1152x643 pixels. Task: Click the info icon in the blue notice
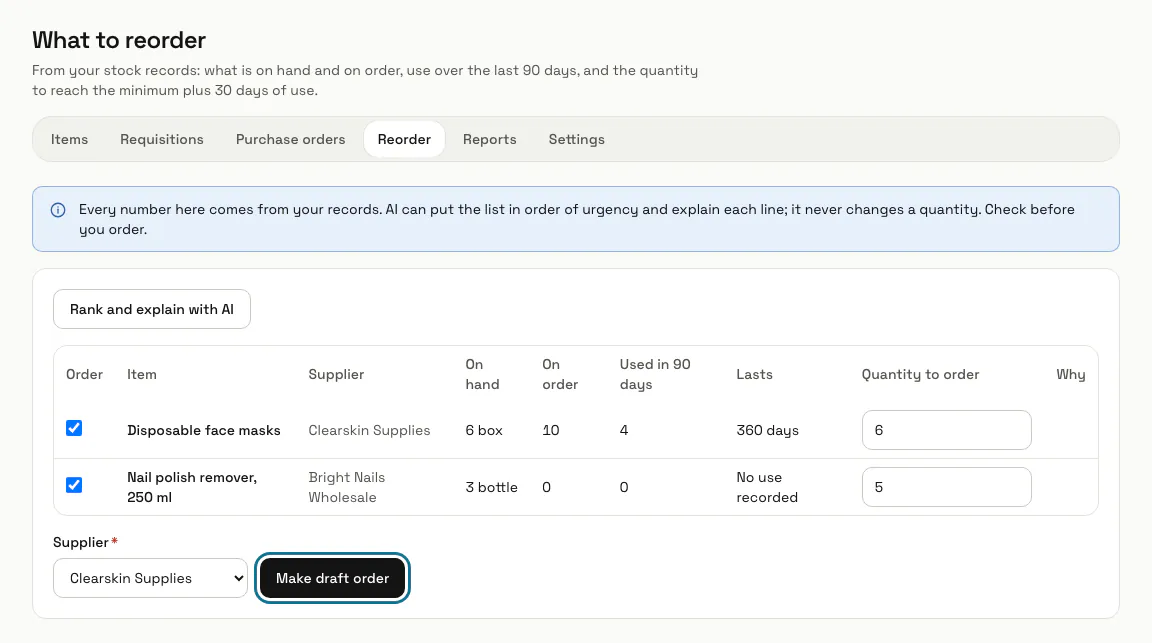tap(58, 210)
